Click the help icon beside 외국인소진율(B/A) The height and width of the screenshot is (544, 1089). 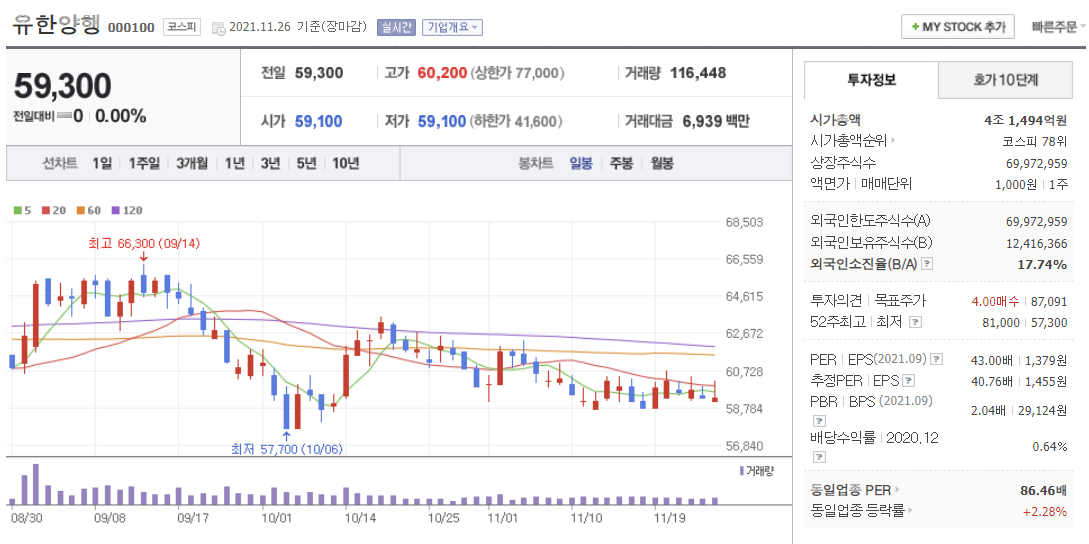pos(927,265)
